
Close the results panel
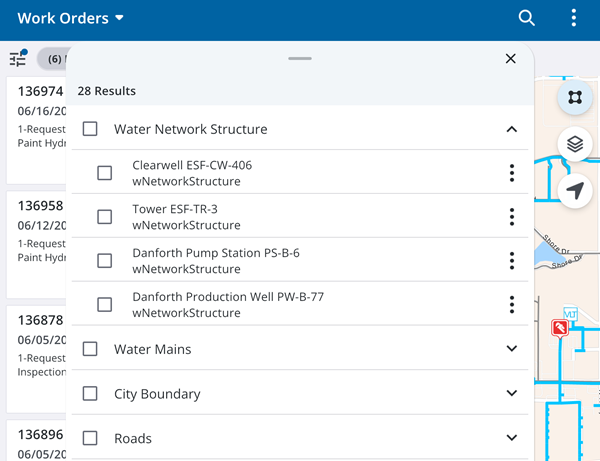511,59
